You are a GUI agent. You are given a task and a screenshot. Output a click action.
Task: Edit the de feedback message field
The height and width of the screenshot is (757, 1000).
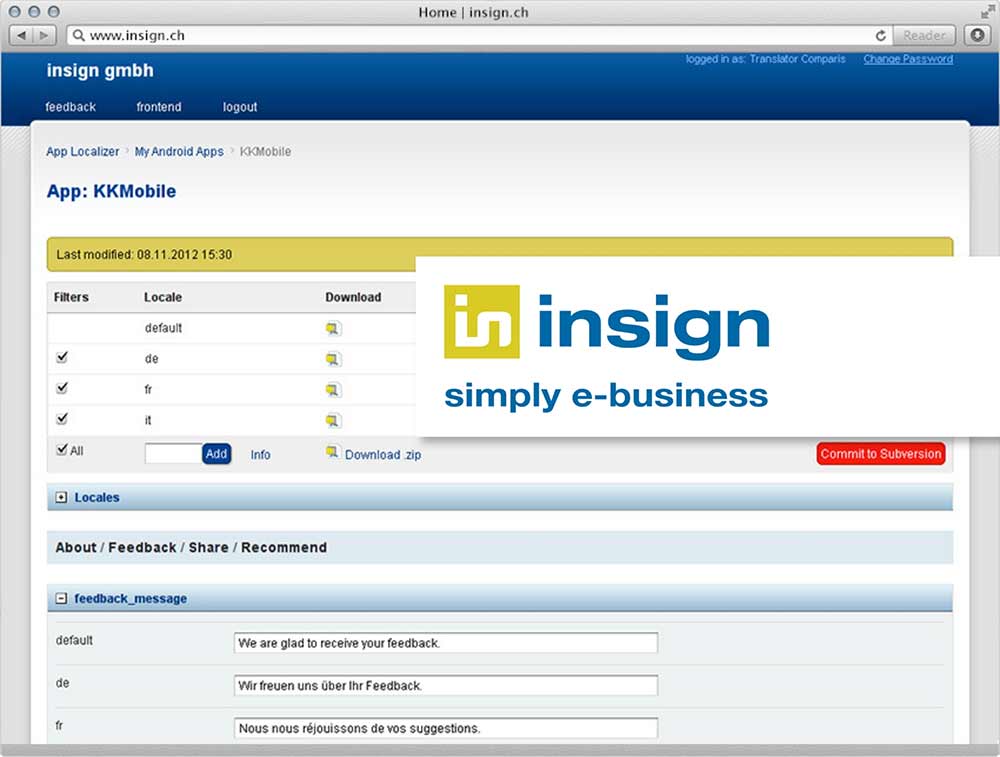(446, 686)
